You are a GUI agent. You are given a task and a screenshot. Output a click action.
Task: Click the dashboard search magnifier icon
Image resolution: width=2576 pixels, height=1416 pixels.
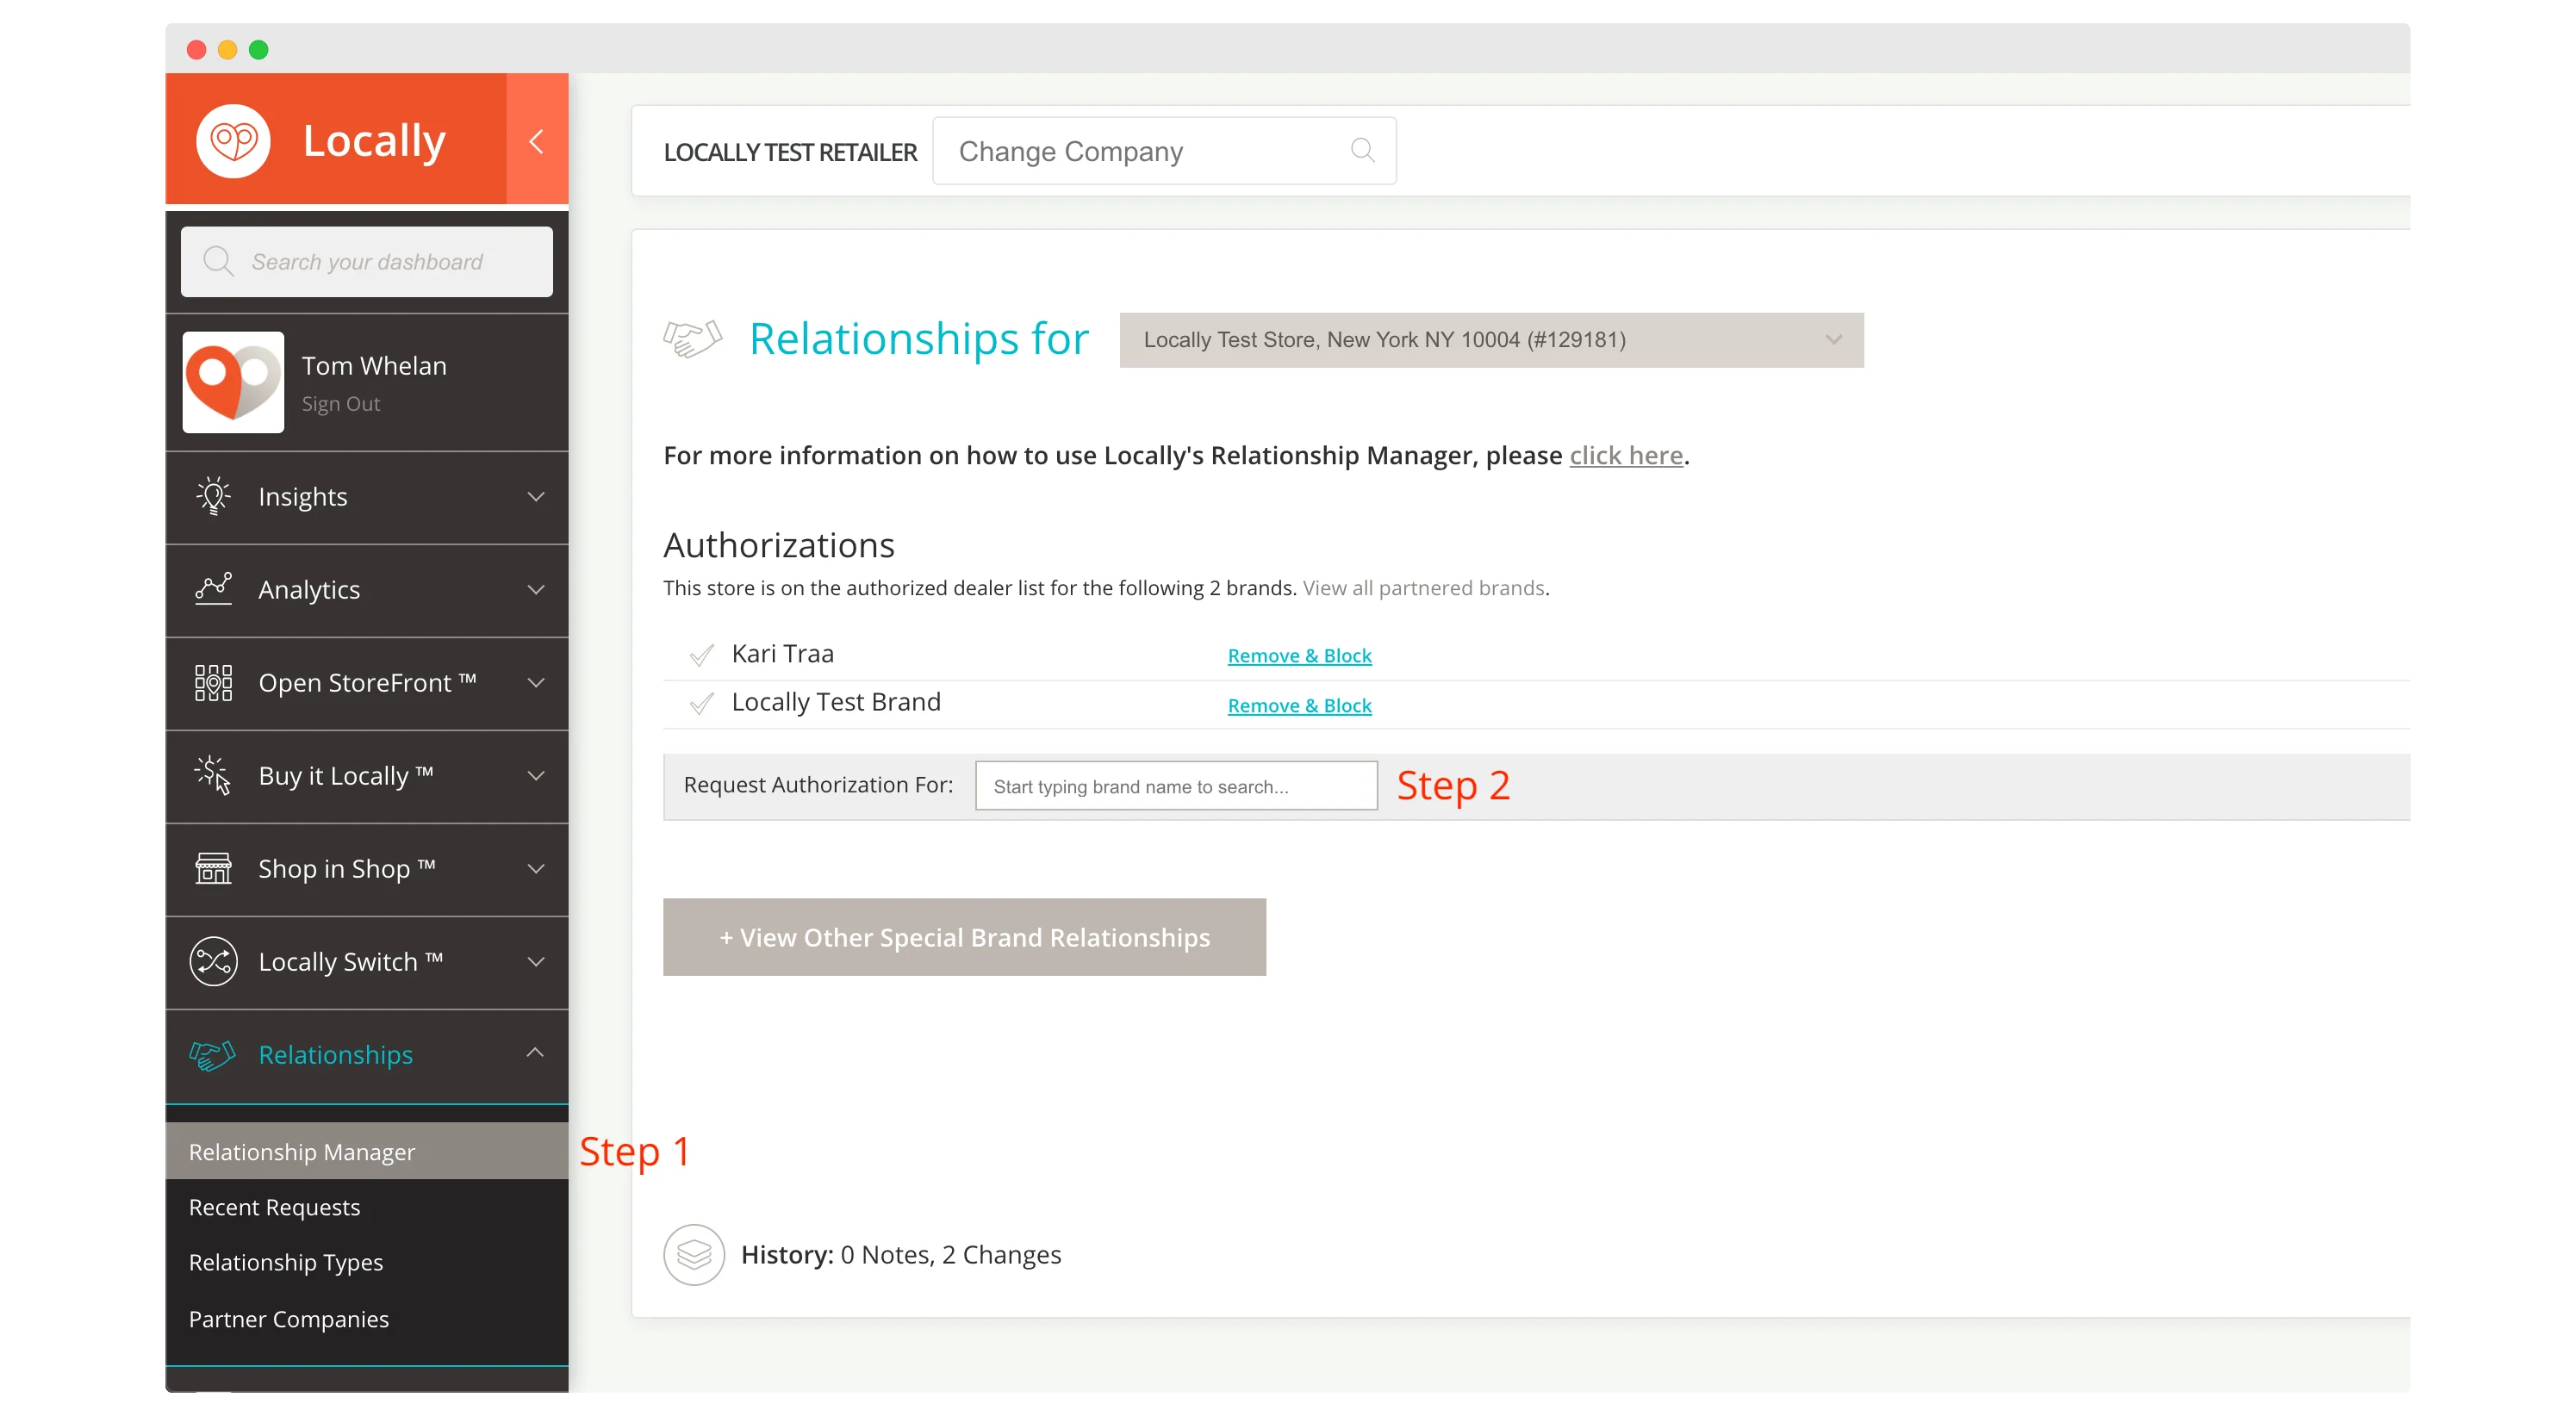[x=218, y=262]
